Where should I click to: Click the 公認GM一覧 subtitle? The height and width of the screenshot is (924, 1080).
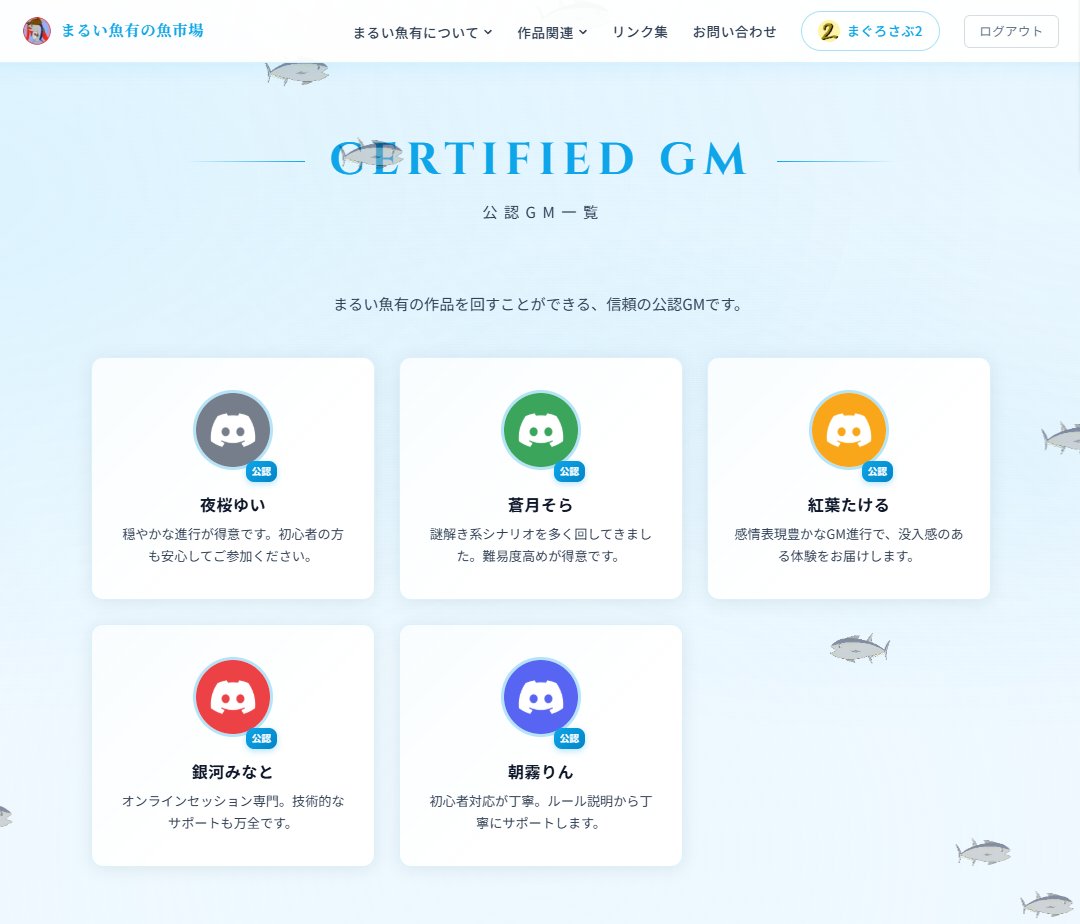point(541,213)
